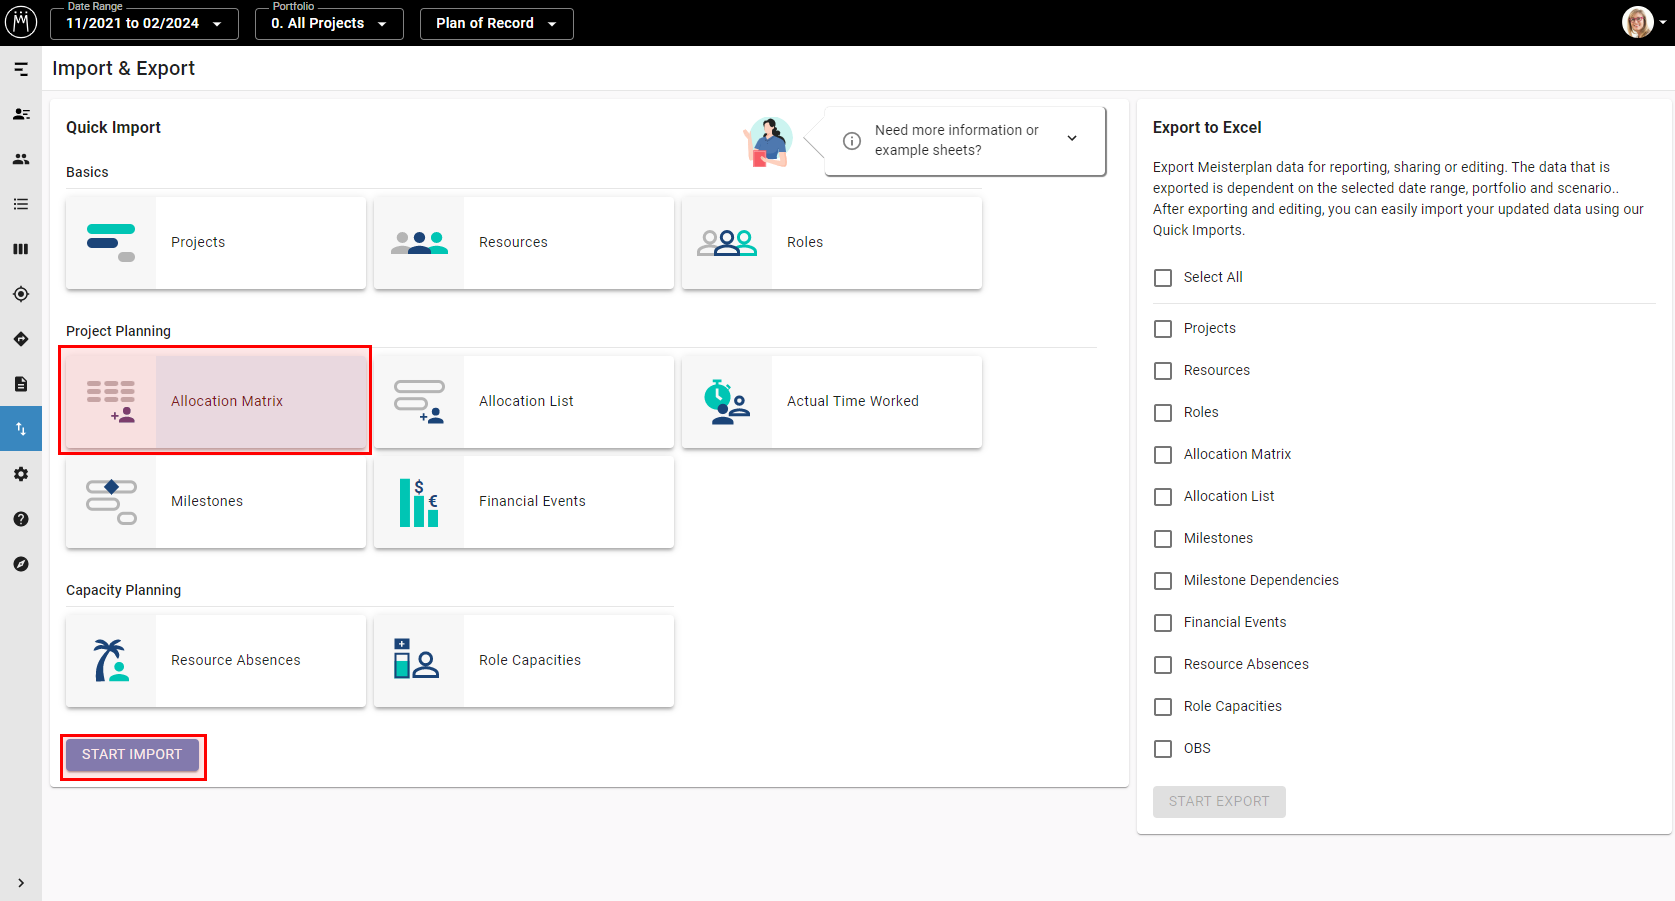Select the Resource Absences import label

click(x=236, y=660)
